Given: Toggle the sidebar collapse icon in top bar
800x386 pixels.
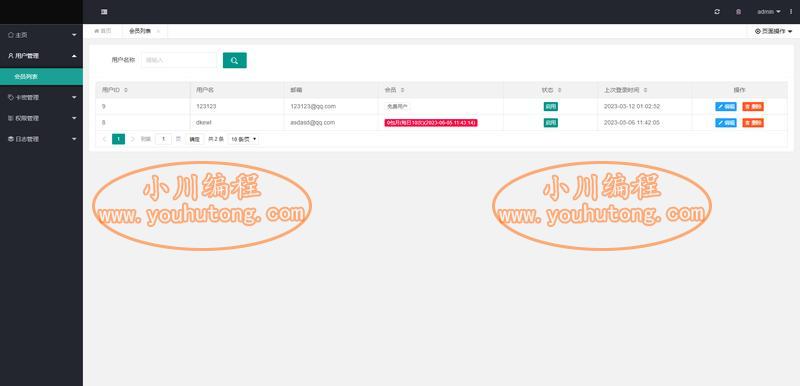Looking at the screenshot, I should click(104, 12).
